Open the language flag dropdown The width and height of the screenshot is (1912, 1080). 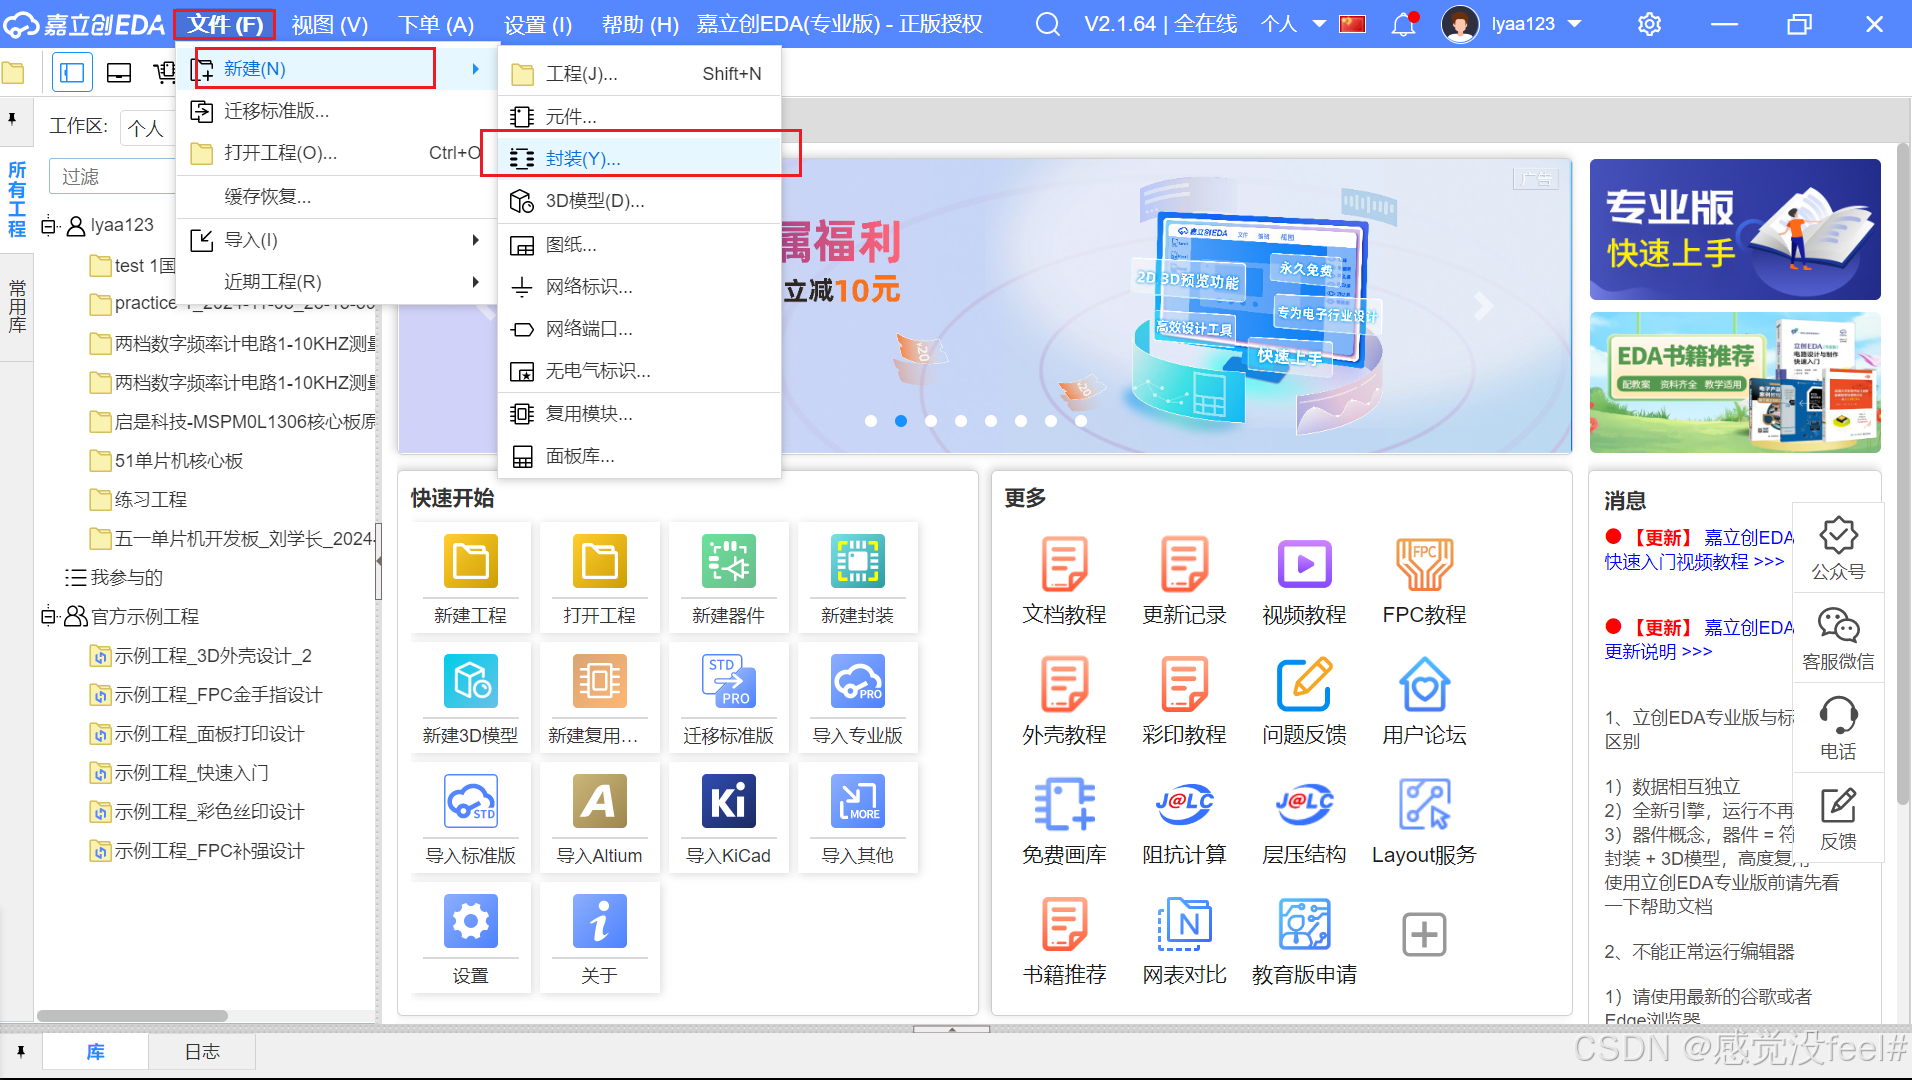1353,24
